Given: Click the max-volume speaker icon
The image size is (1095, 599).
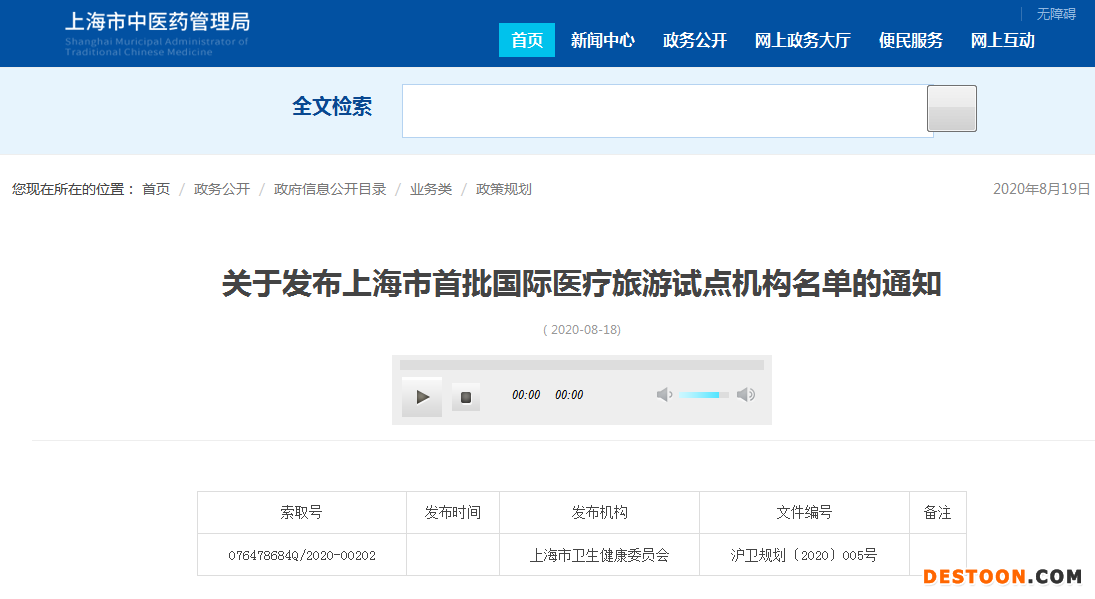Looking at the screenshot, I should [746, 395].
